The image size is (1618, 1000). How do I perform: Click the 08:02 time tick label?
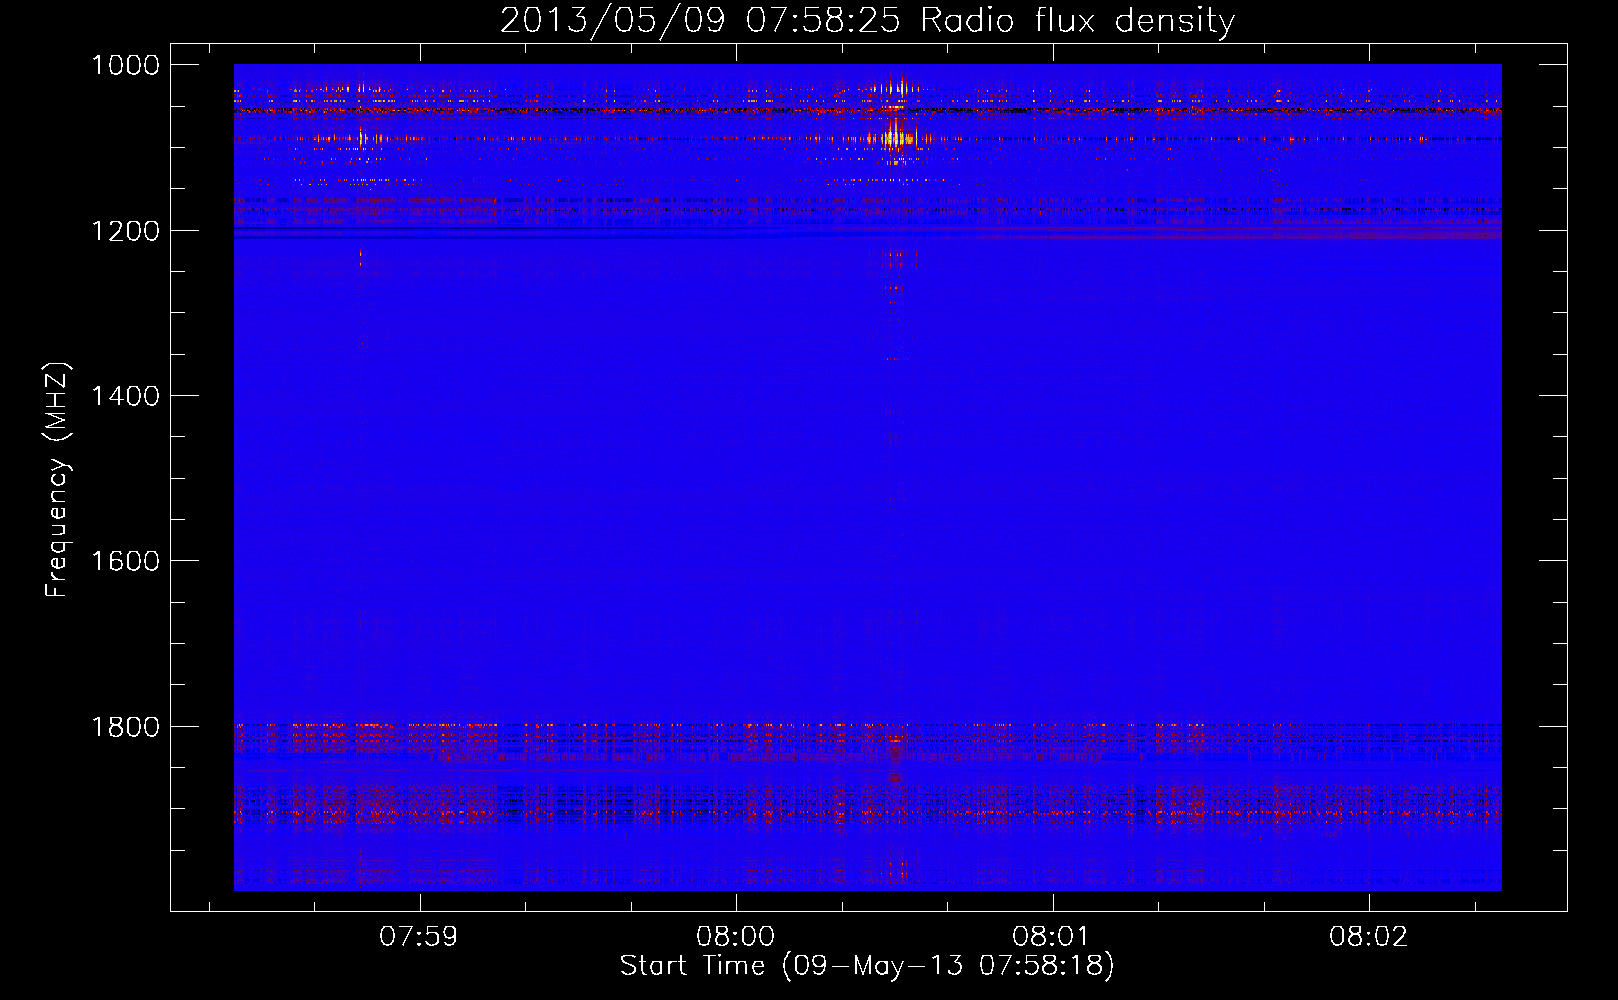1368,937
